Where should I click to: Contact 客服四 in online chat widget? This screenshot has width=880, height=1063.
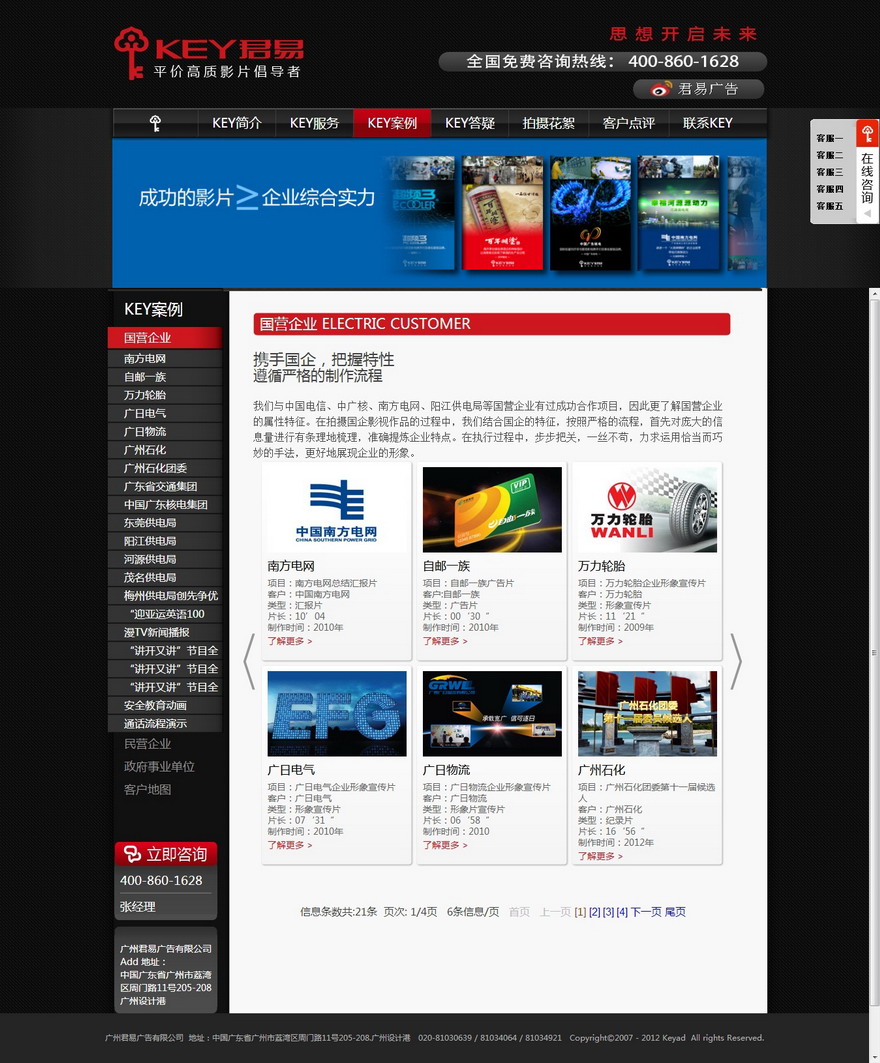830,189
